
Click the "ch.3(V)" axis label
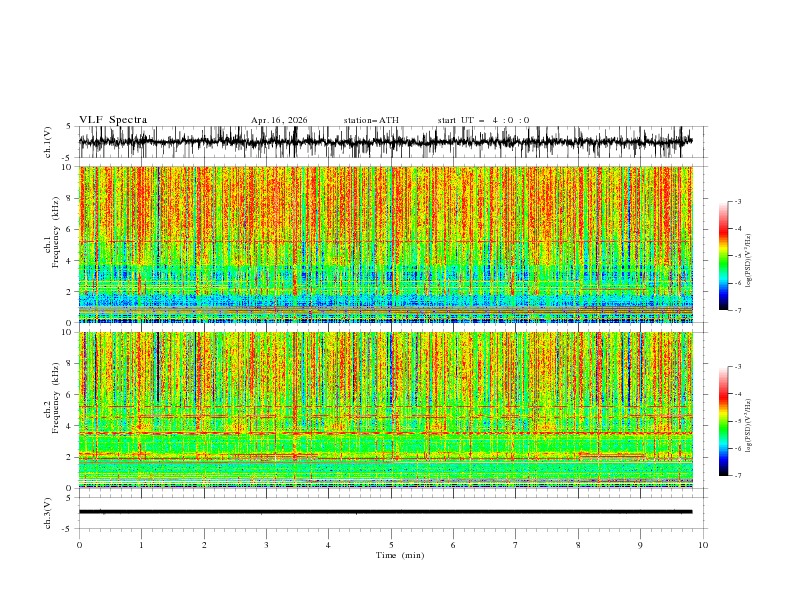48,513
